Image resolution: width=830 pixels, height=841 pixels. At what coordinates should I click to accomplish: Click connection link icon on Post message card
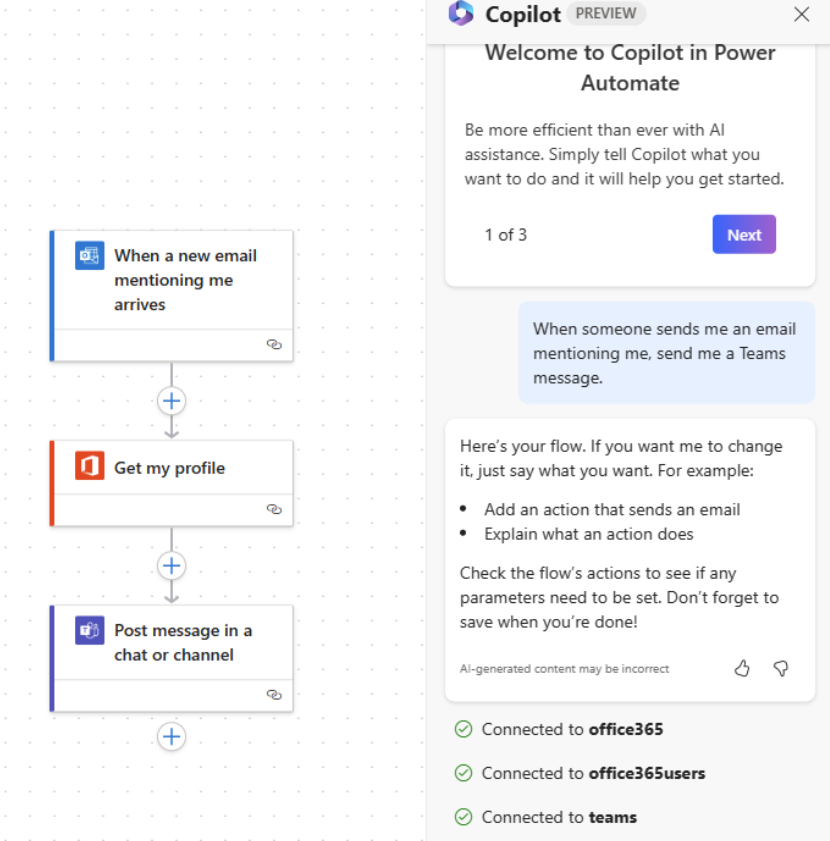pyautogui.click(x=274, y=694)
